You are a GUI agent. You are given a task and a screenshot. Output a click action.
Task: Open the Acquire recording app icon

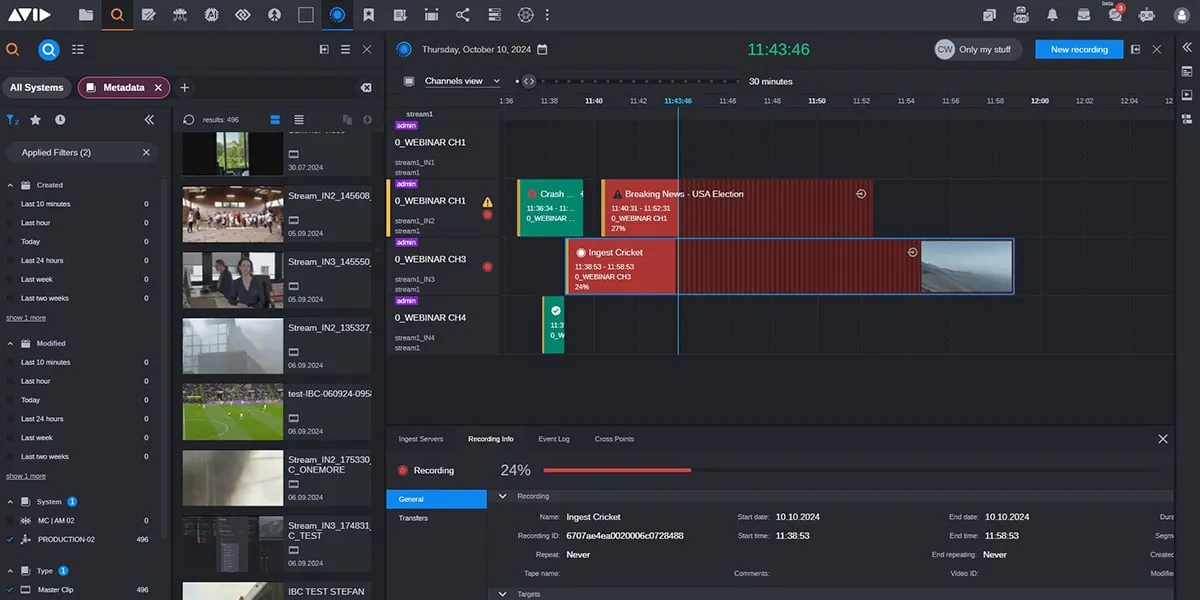tap(337, 15)
